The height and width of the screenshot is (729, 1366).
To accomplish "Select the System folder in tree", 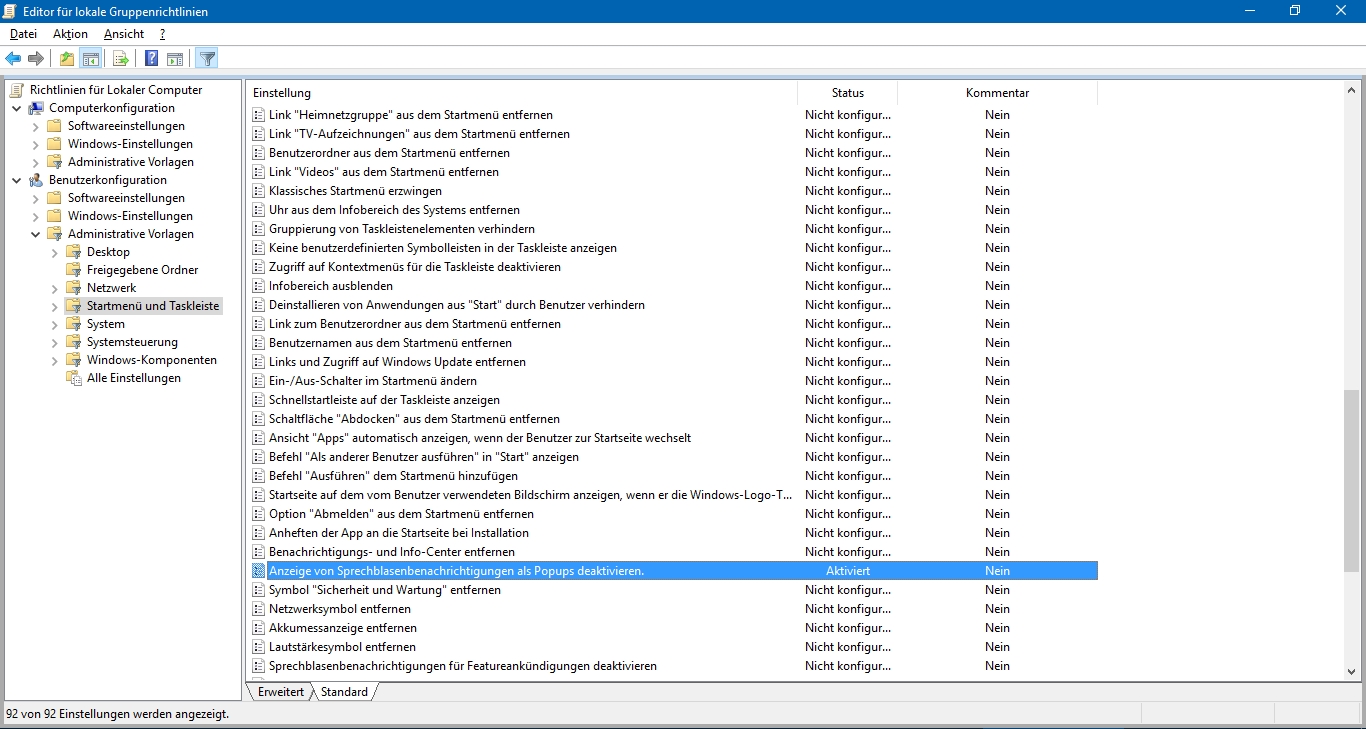I will point(106,324).
